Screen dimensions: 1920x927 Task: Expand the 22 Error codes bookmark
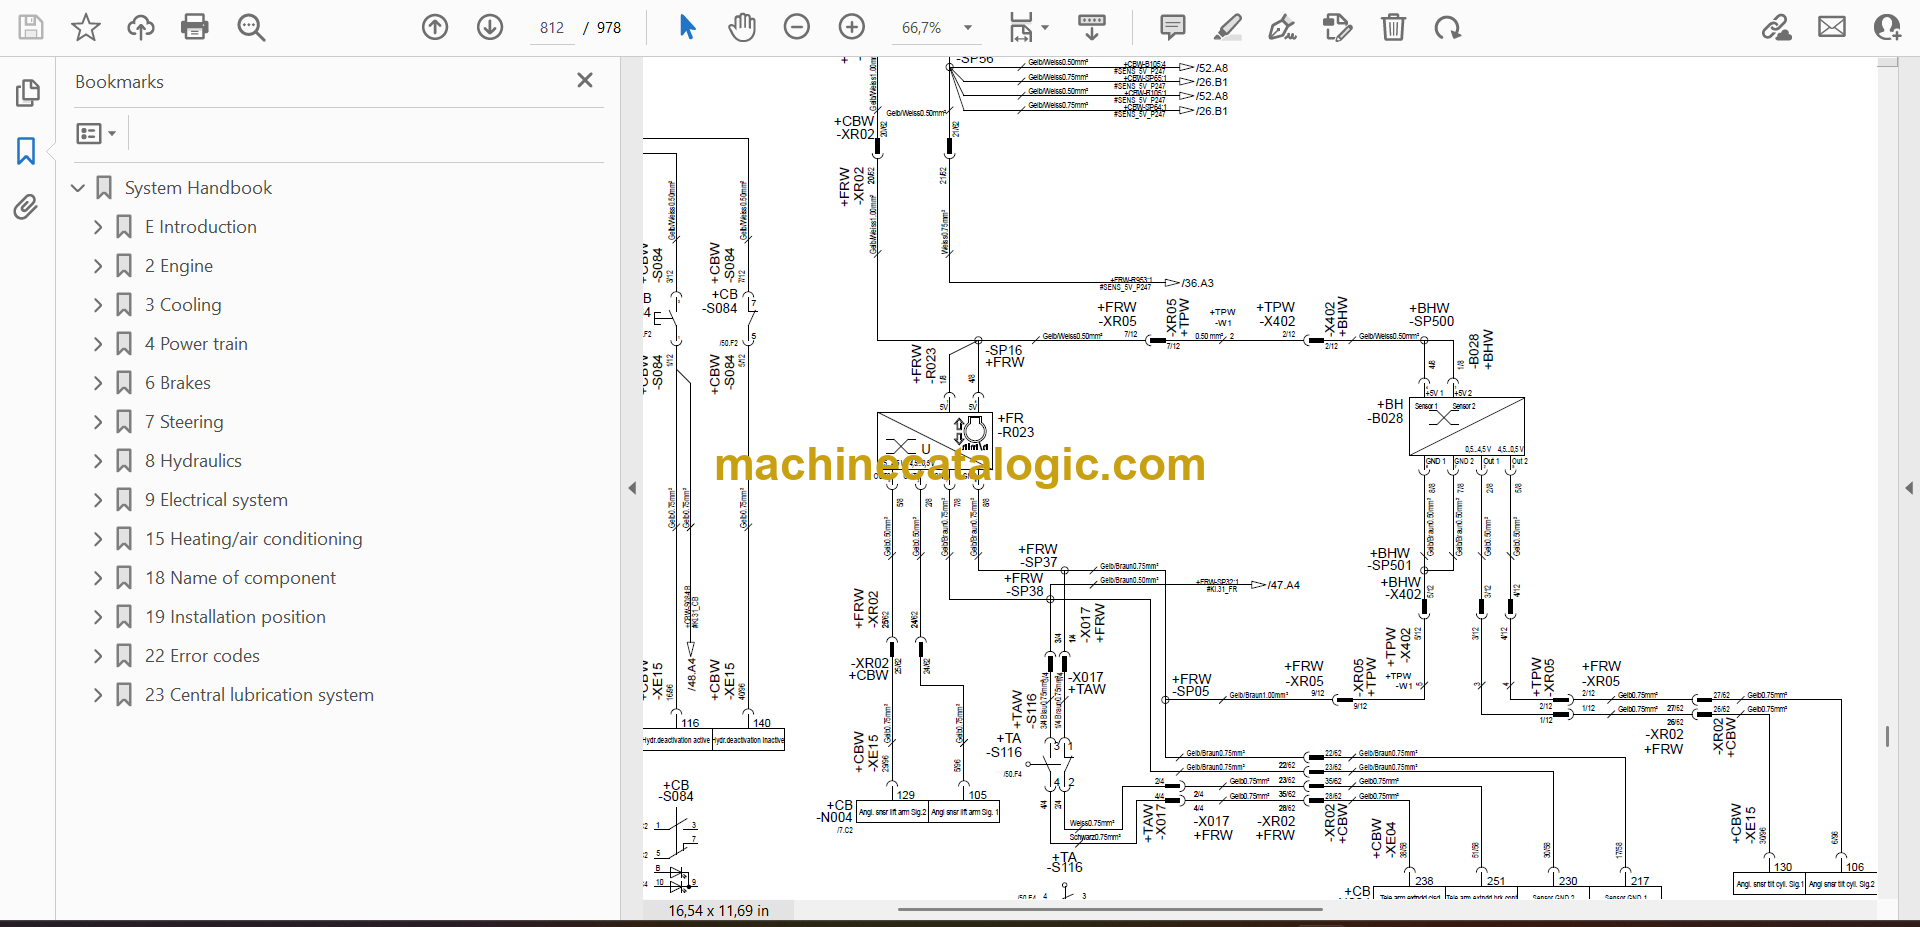point(98,656)
